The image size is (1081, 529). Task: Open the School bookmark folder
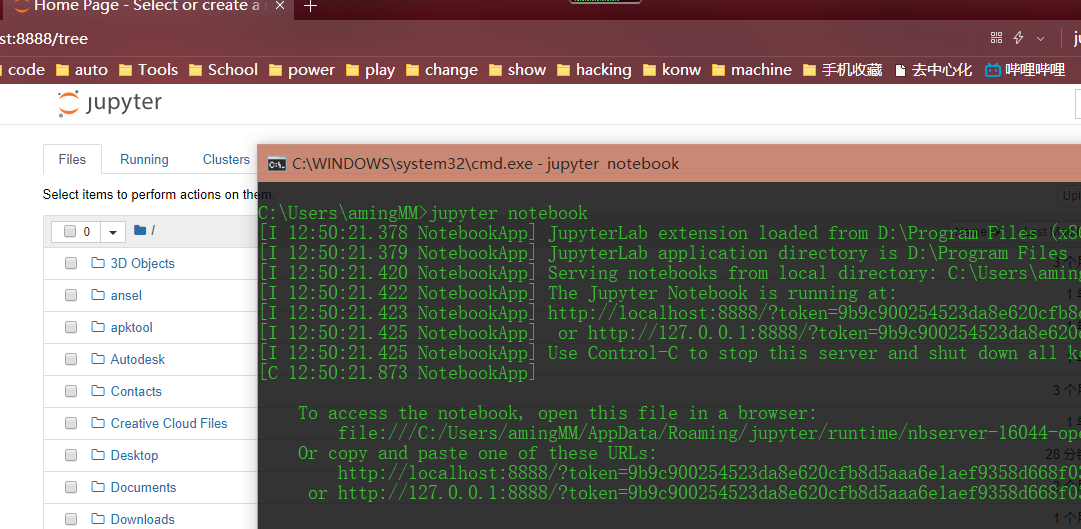(223, 70)
